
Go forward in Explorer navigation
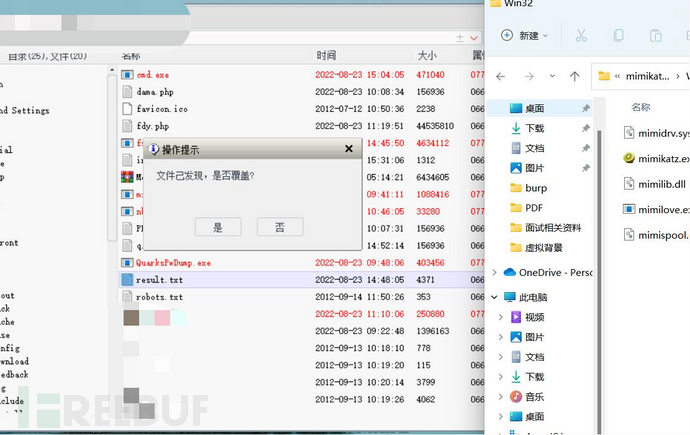tap(529, 77)
